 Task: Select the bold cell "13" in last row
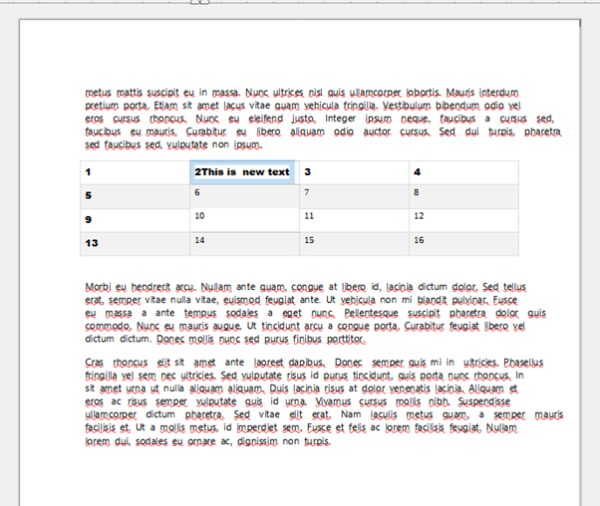click(x=135, y=244)
